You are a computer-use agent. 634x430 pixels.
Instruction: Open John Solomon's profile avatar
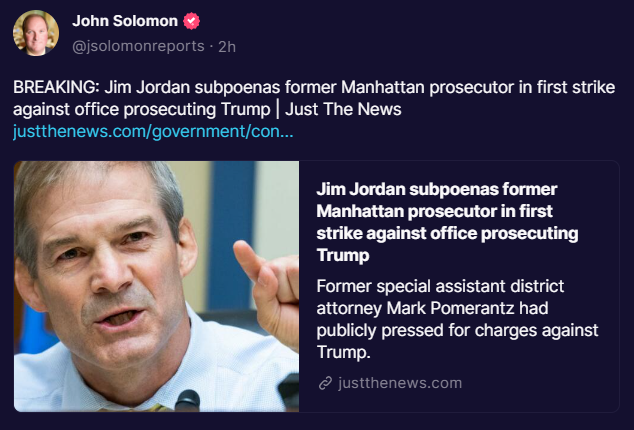click(x=36, y=33)
